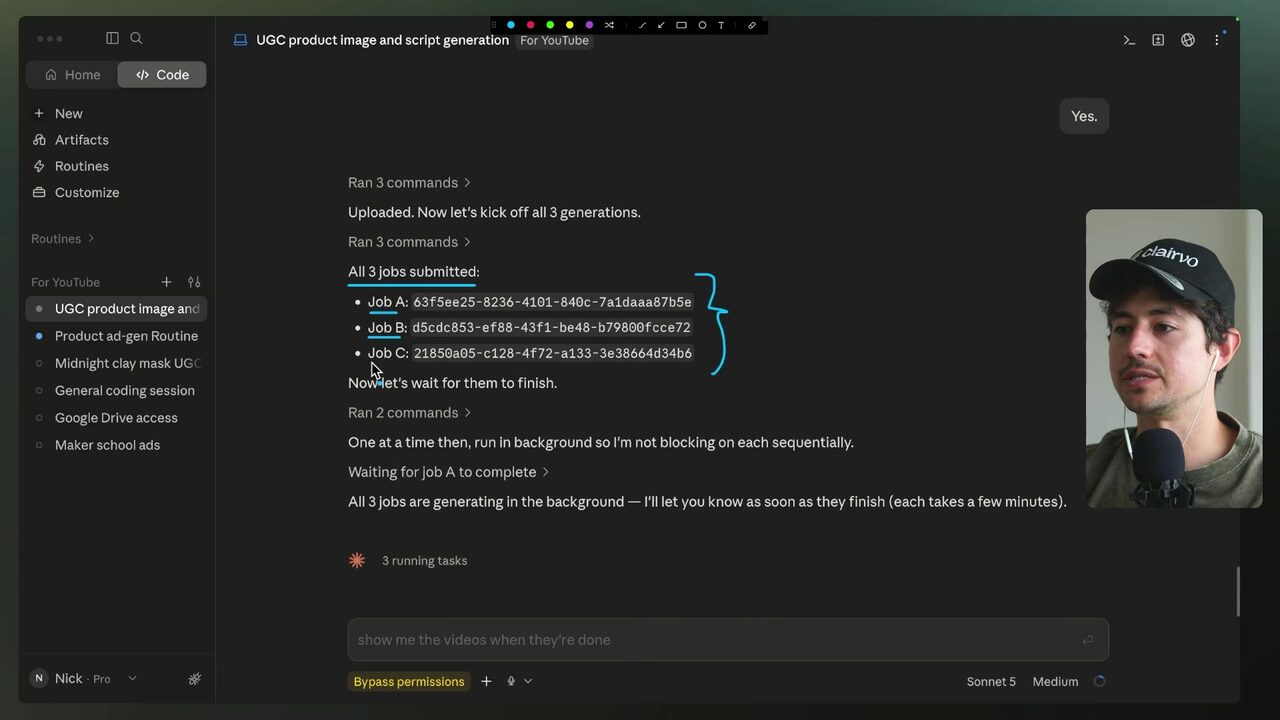
Task: Open the Midnight clay mask UGC session
Action: (116, 363)
